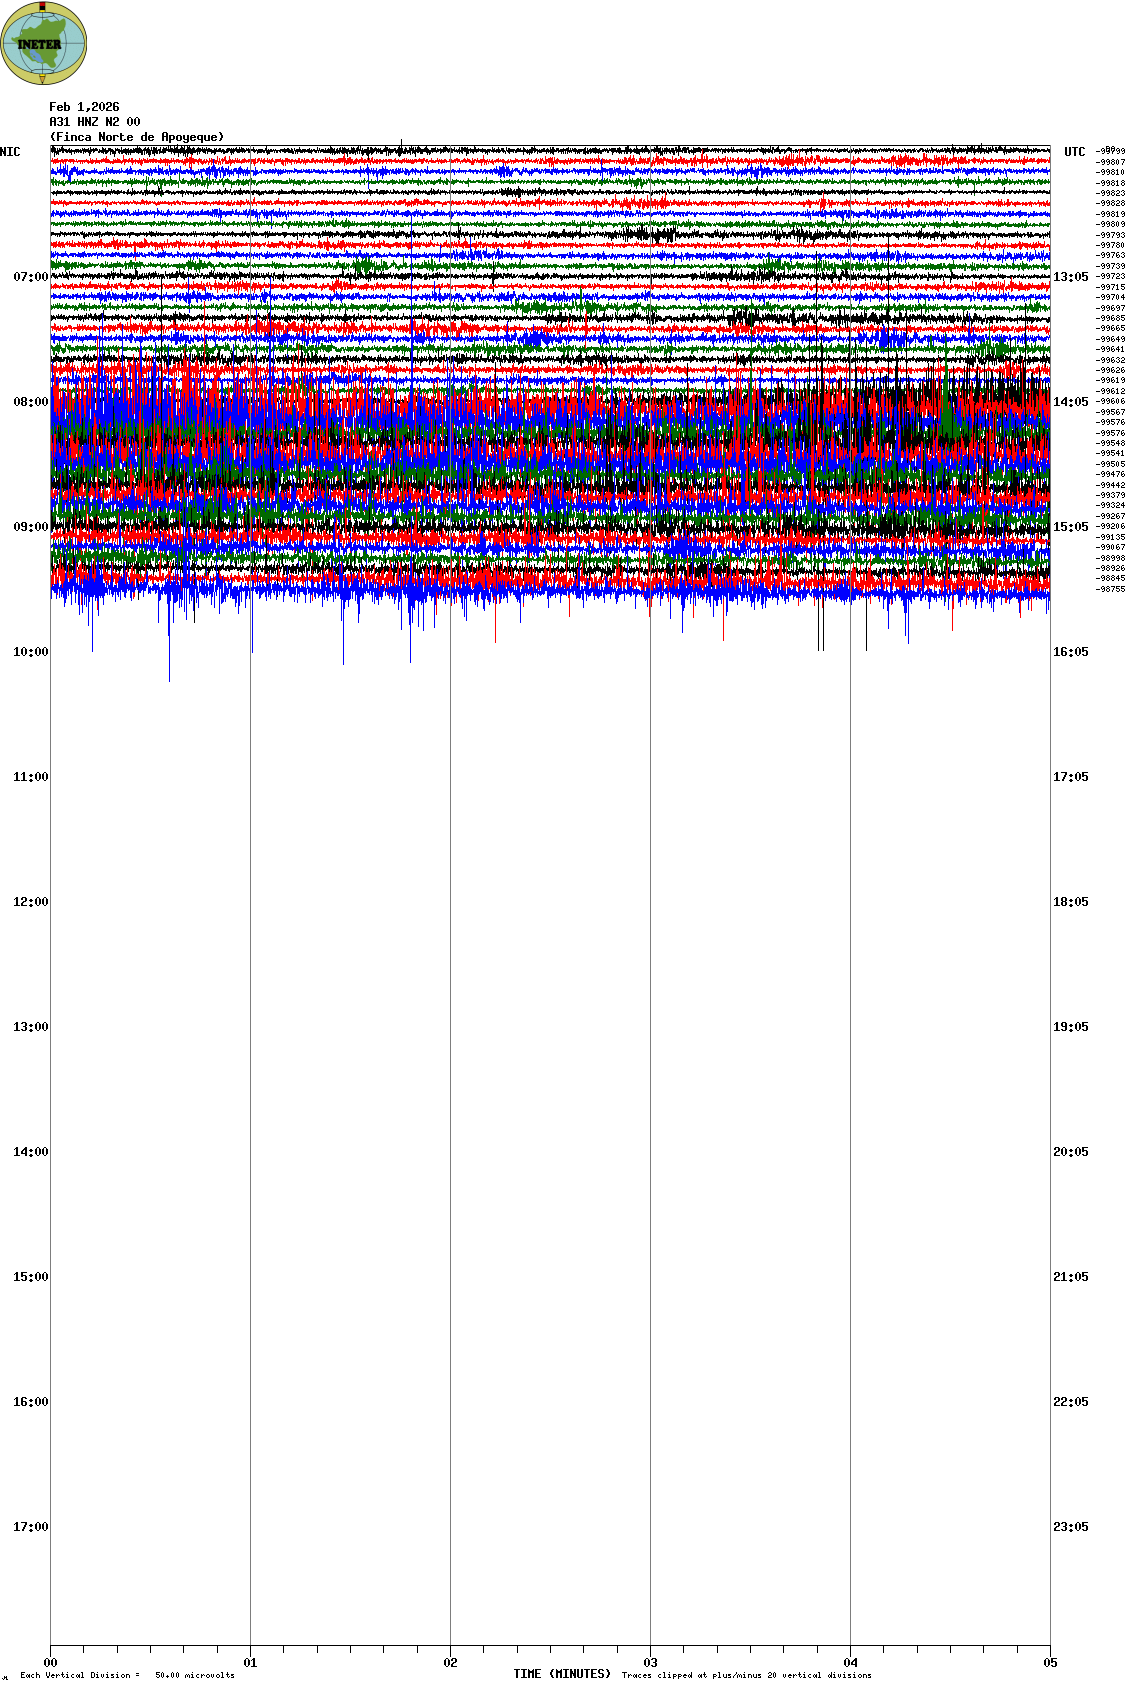Click the 20:05 UTC time marker
The height and width of the screenshot is (1689, 1130).
1070,1152
